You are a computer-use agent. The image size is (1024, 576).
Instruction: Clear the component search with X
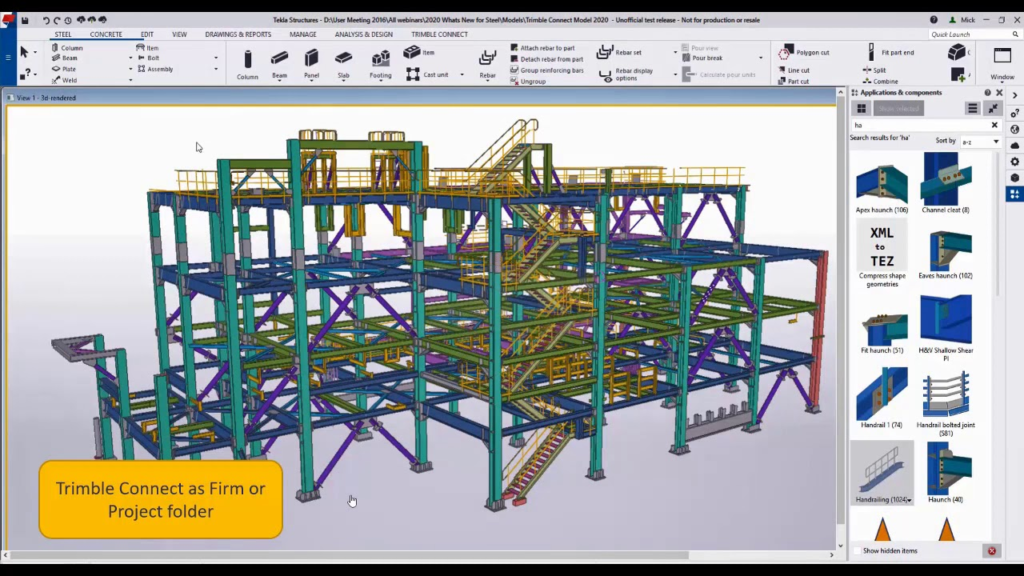point(994,125)
